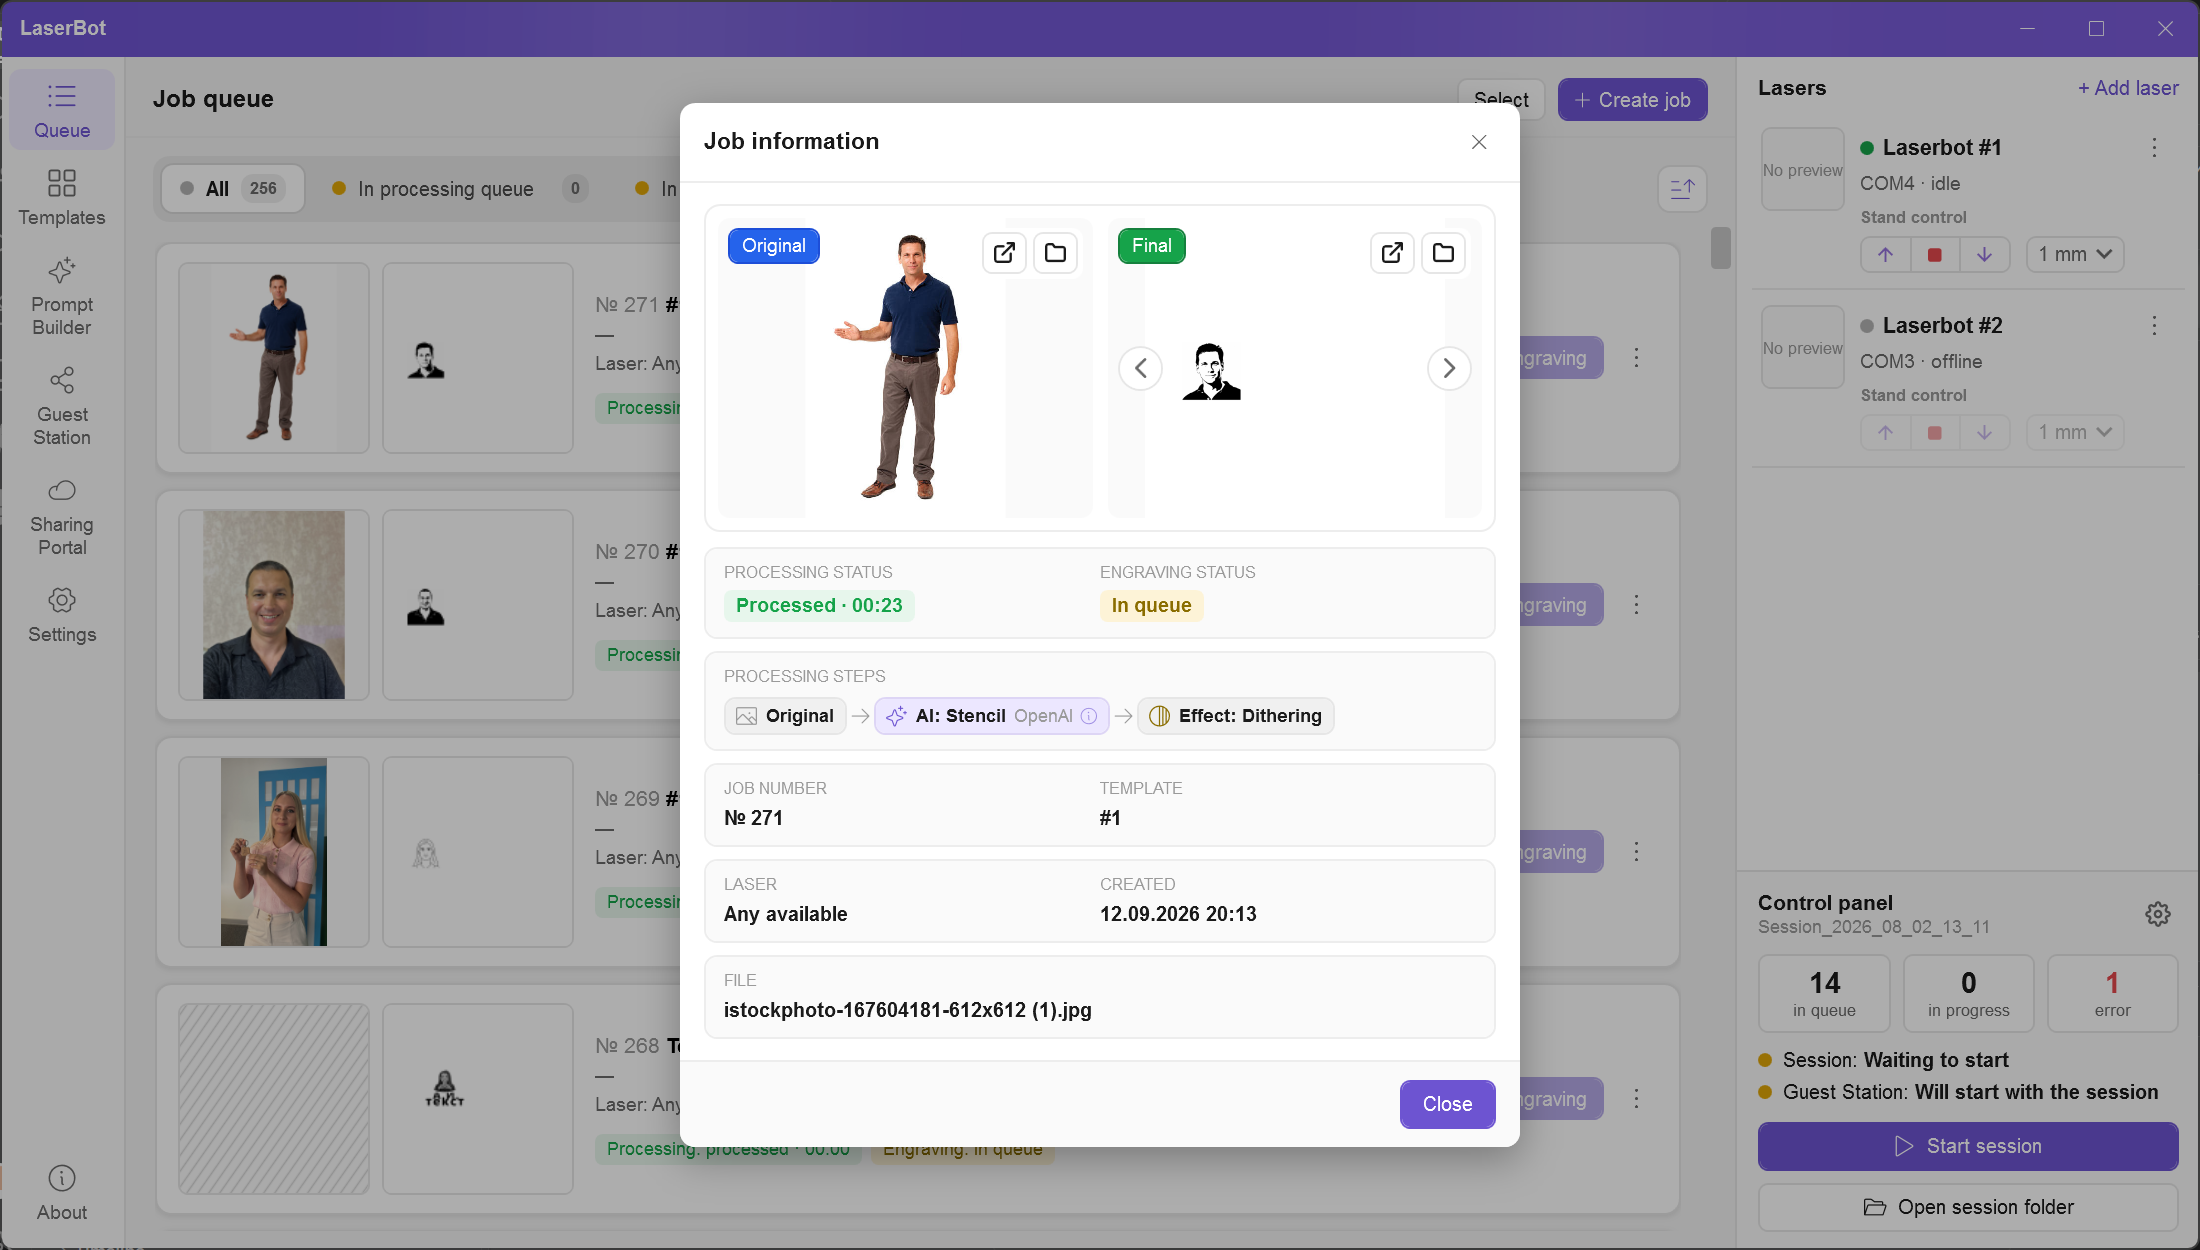
Task: Click Start session button
Action: (x=1968, y=1146)
